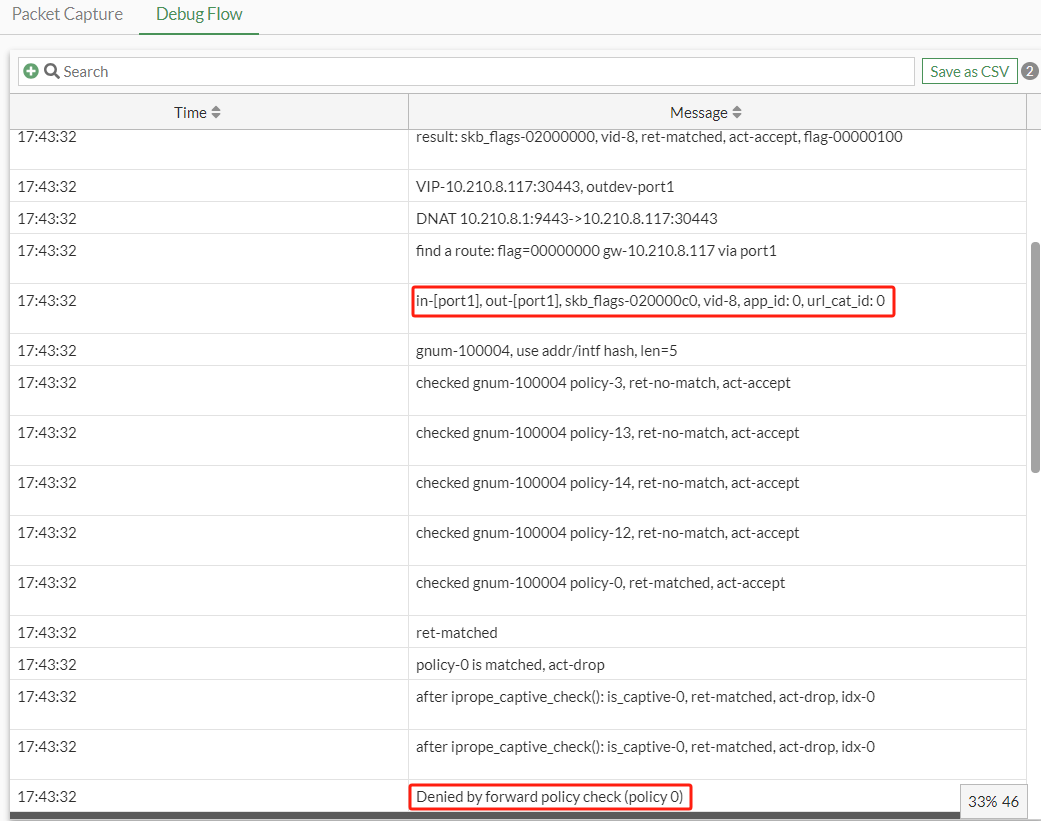Select the 'Denied by forward policy check' message
Viewport: 1041px width, 821px height.
550,797
